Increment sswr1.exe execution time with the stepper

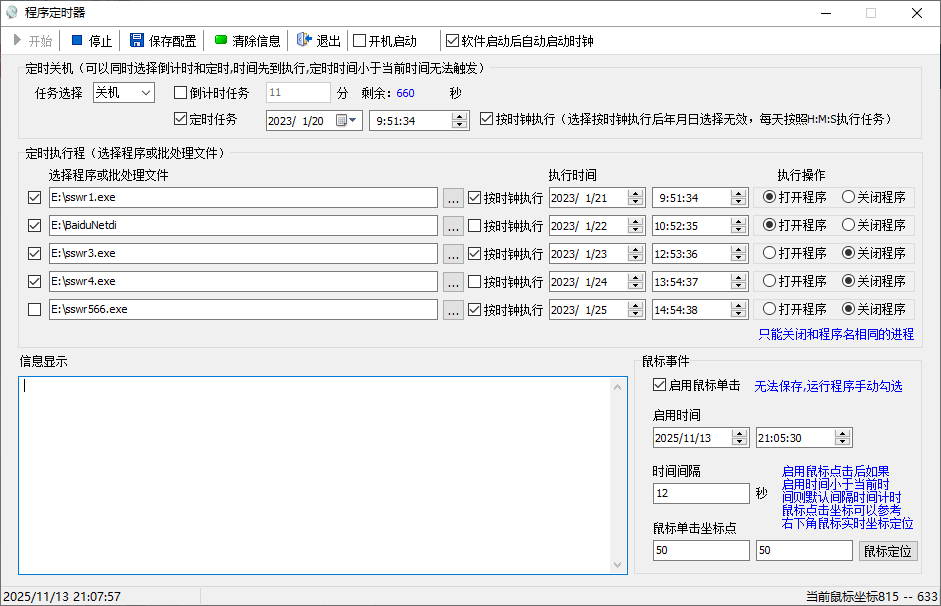pos(736,192)
